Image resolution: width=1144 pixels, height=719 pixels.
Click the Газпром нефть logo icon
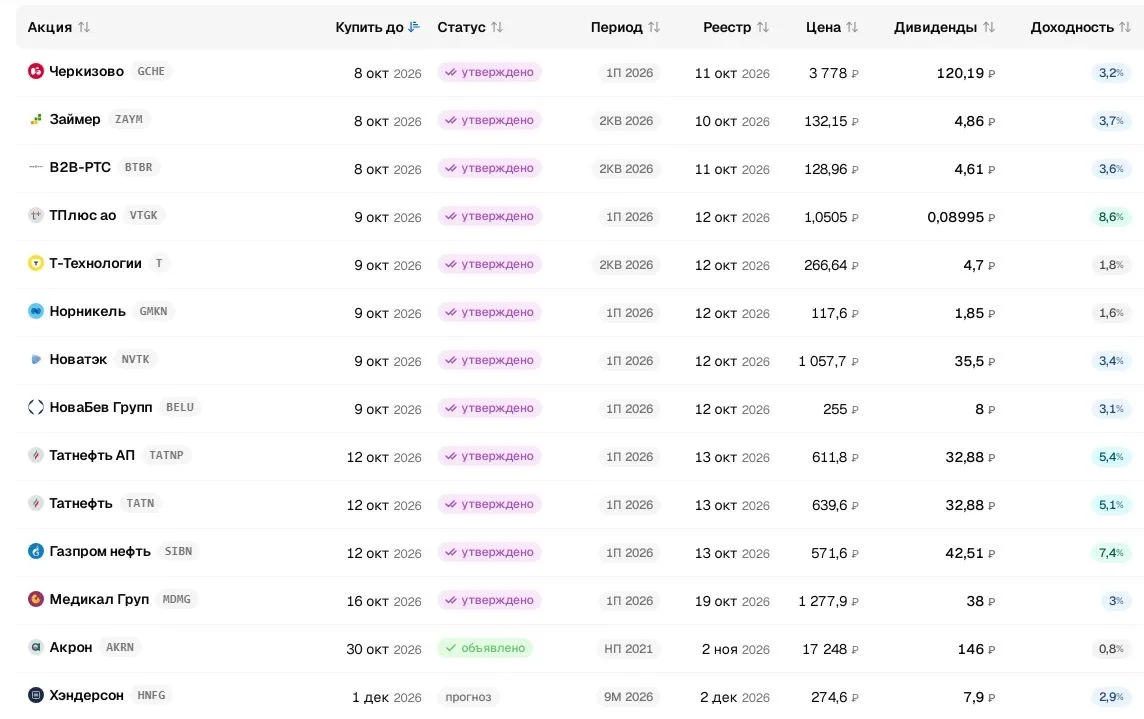[x=36, y=551]
